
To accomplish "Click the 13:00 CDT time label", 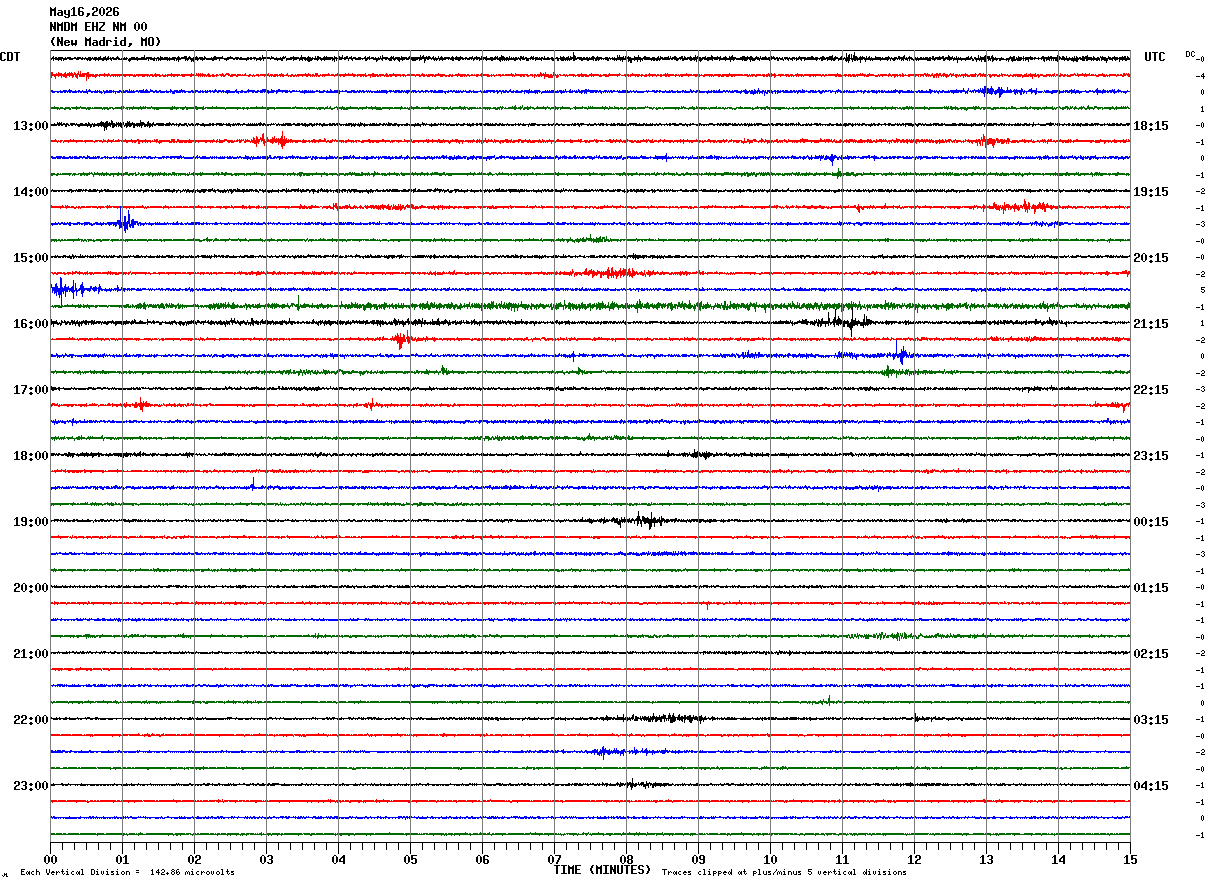I will pos(31,126).
